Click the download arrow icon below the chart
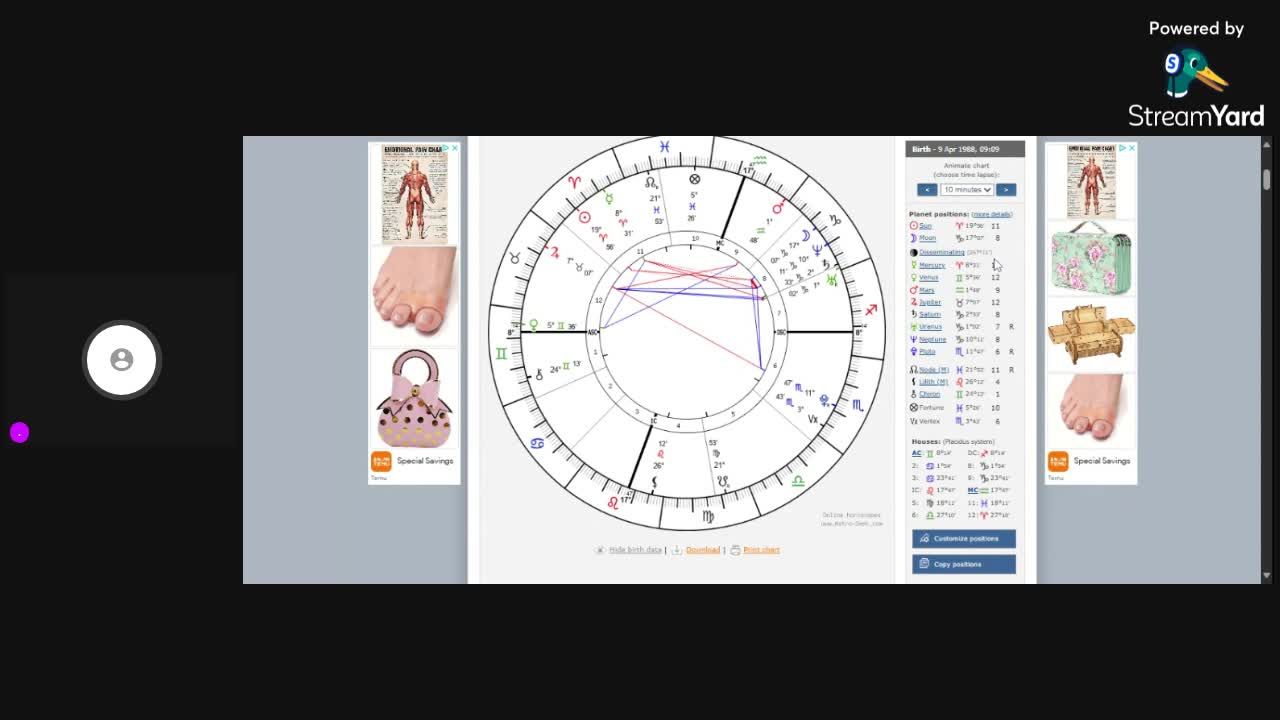 (x=677, y=549)
